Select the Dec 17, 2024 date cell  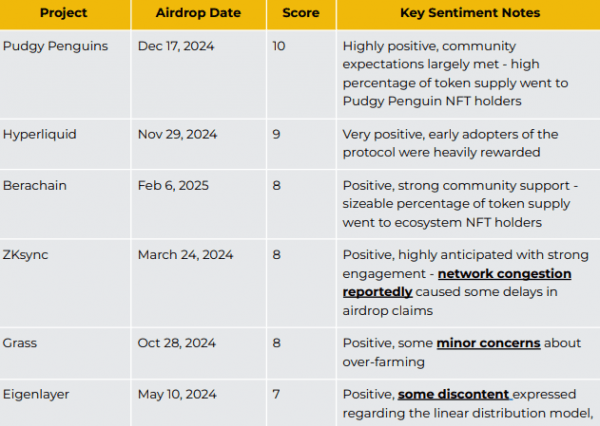(x=199, y=74)
